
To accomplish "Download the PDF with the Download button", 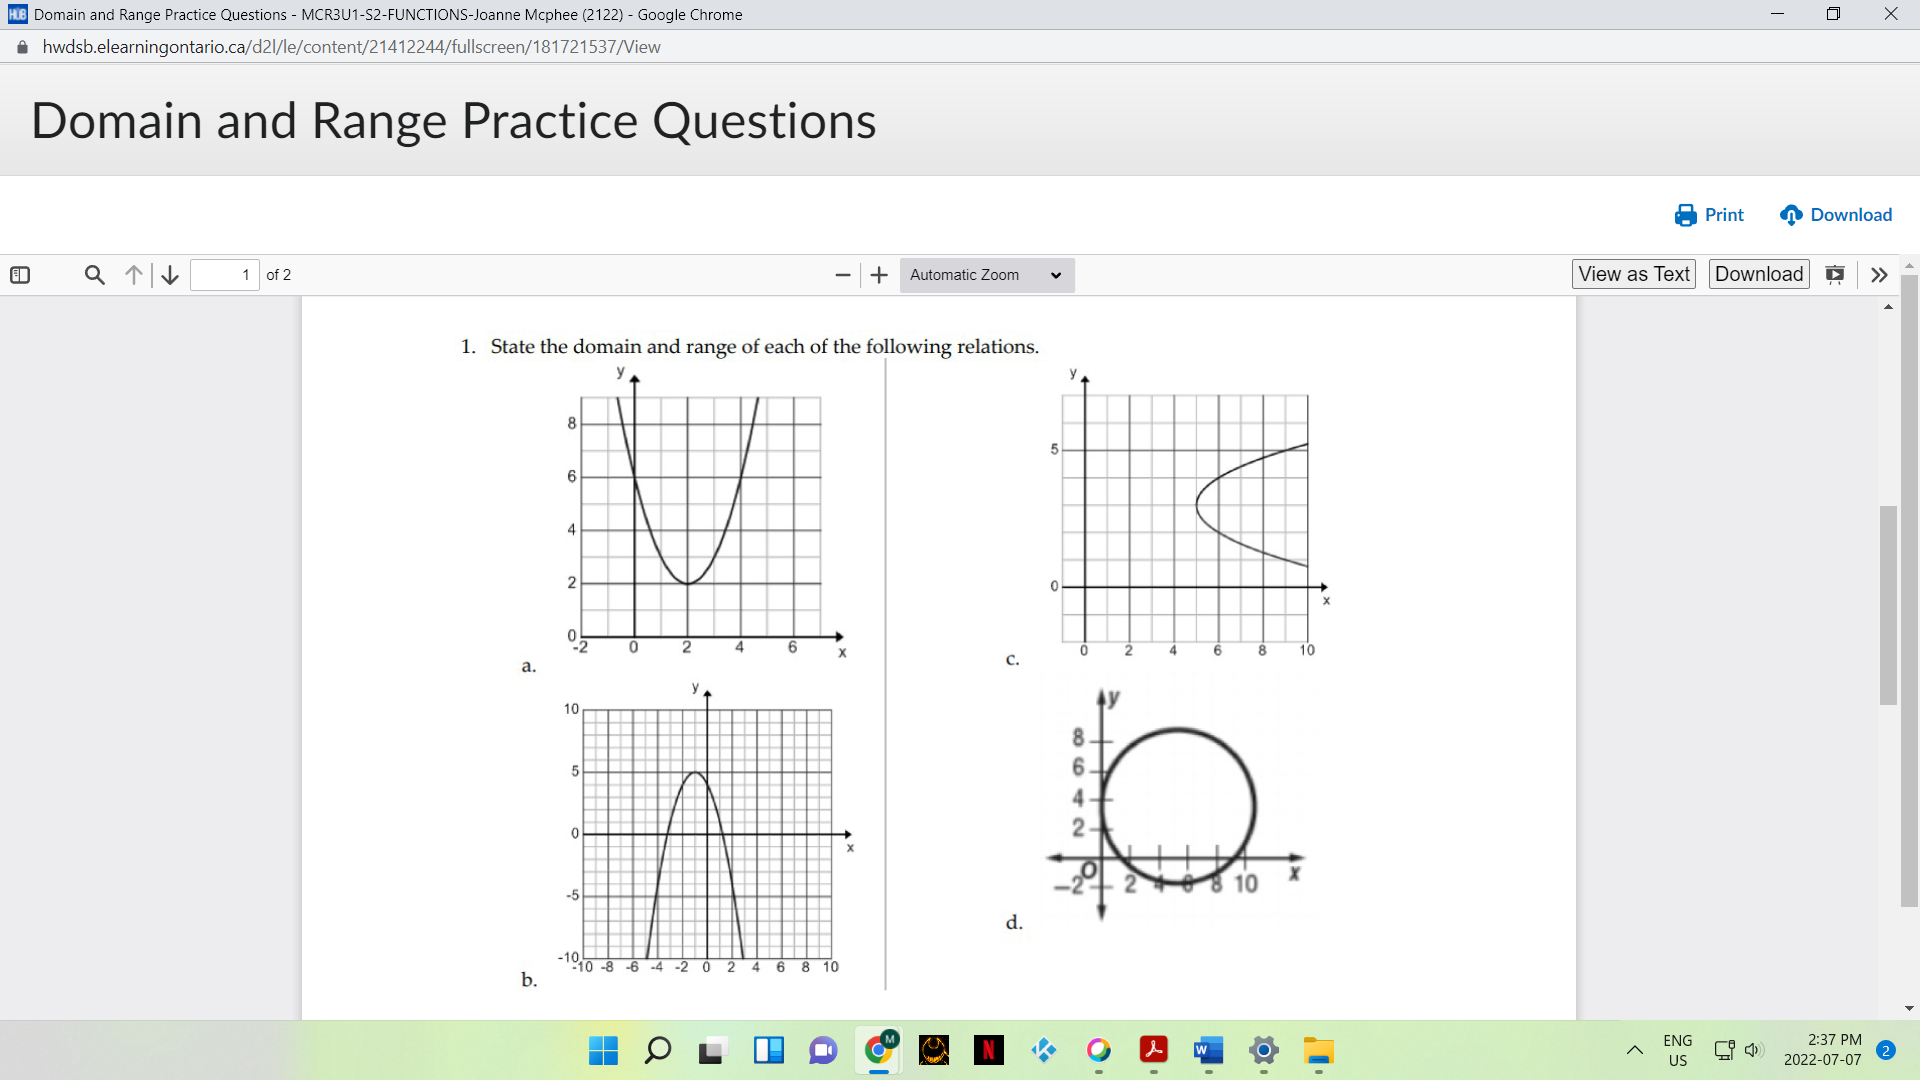I will tap(1759, 273).
